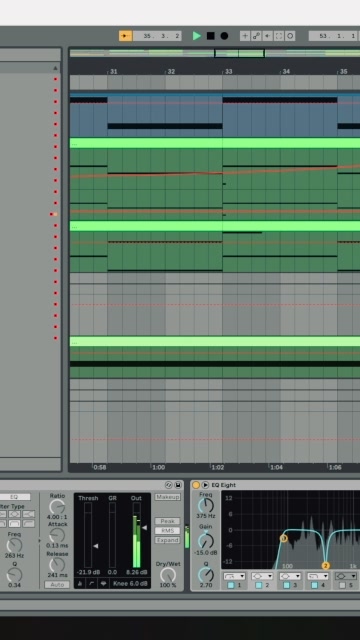
Task: Toggle EQ Eight band 1 activator
Action: 231,585
